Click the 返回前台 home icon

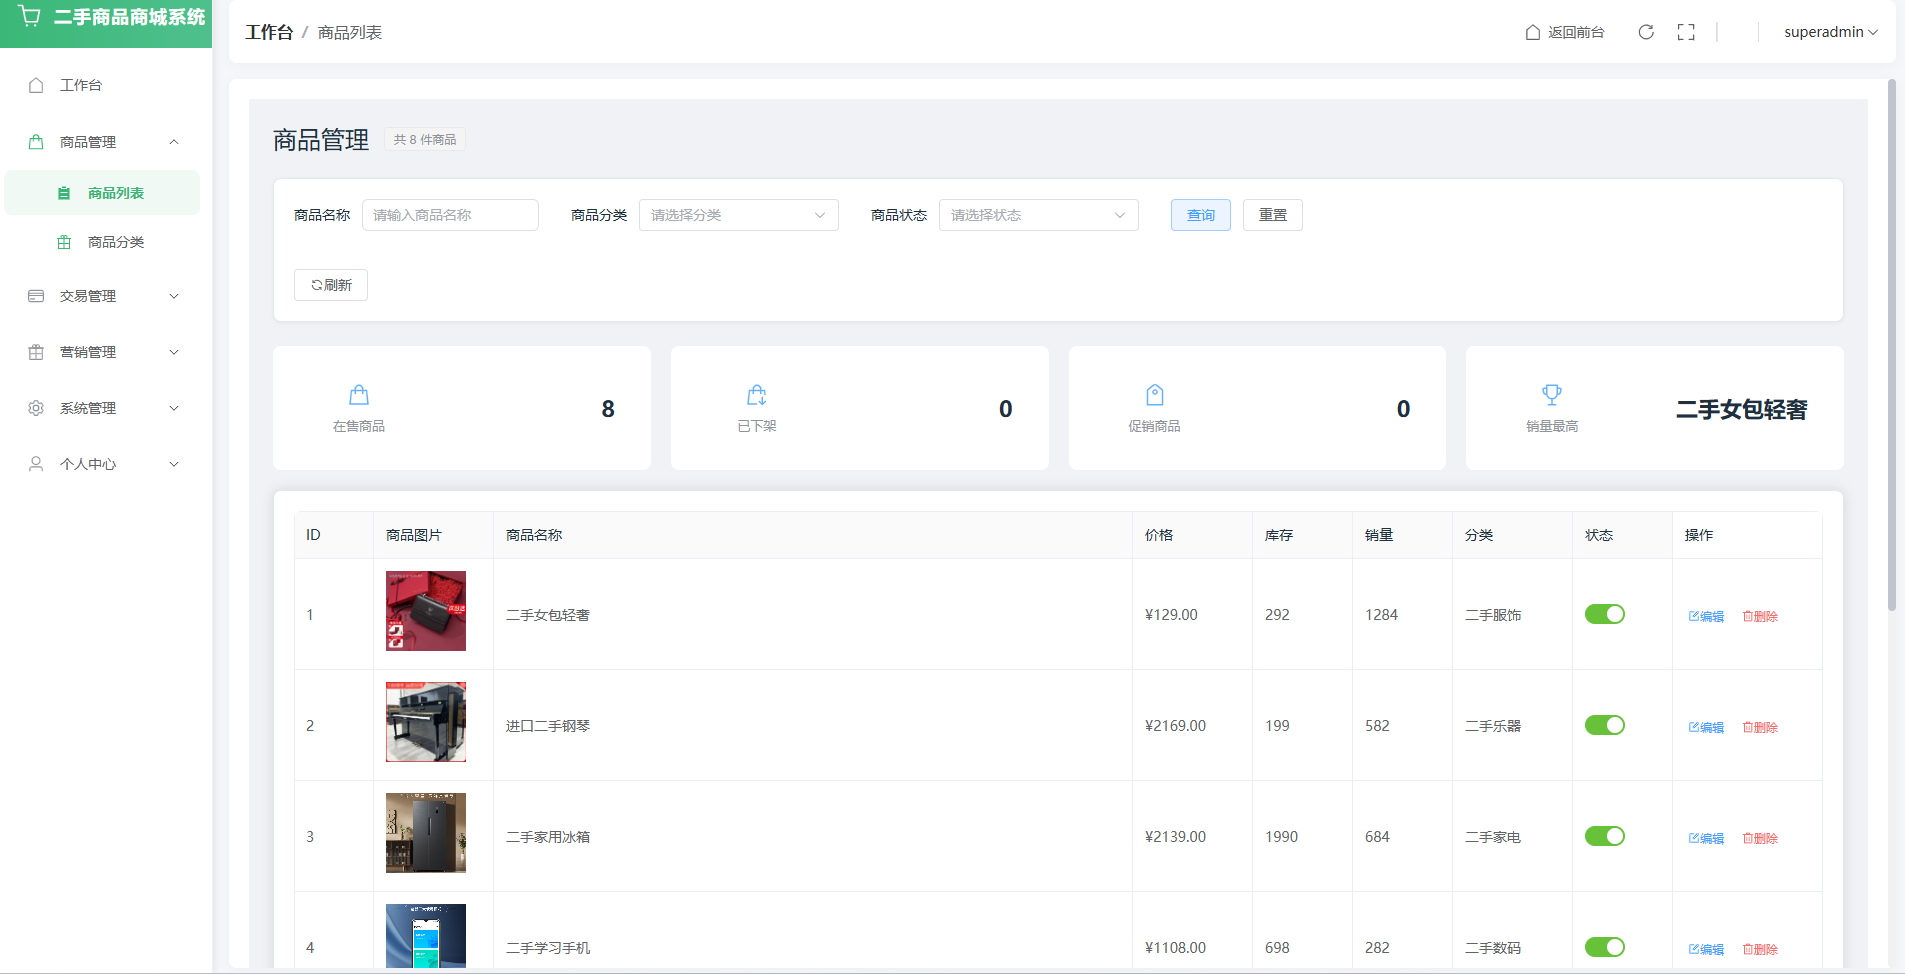coord(1532,32)
